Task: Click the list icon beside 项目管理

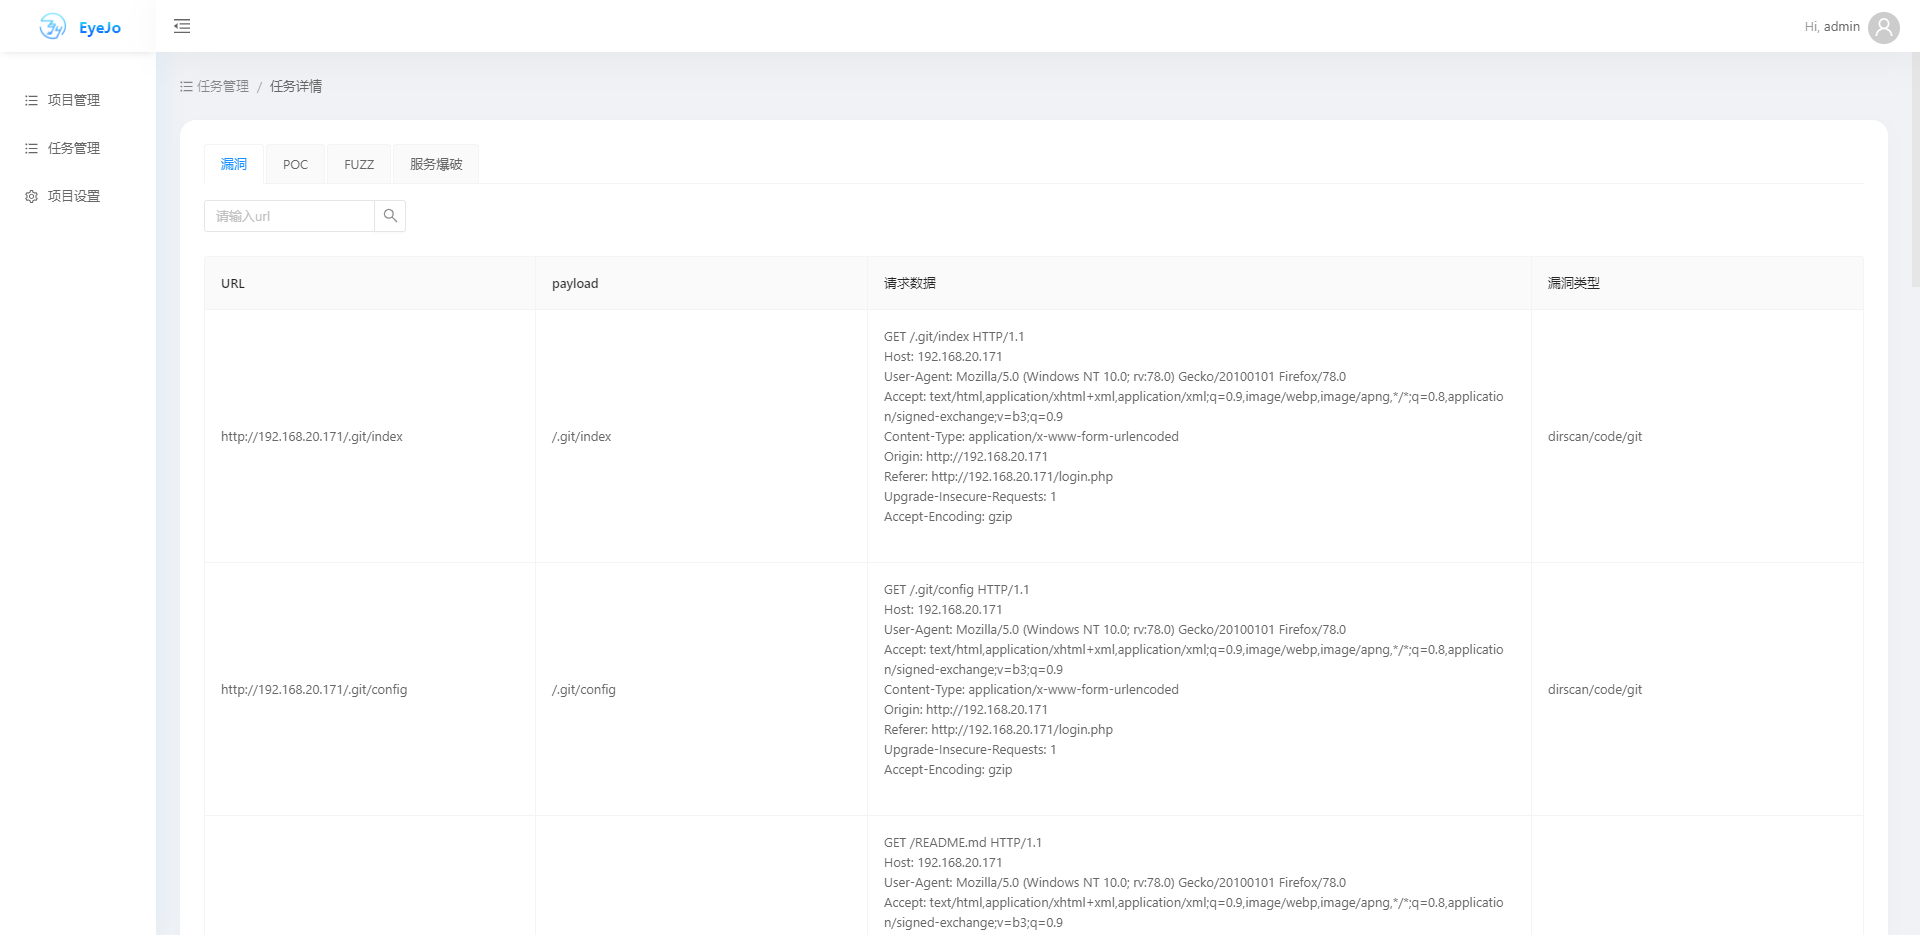Action: pyautogui.click(x=31, y=100)
